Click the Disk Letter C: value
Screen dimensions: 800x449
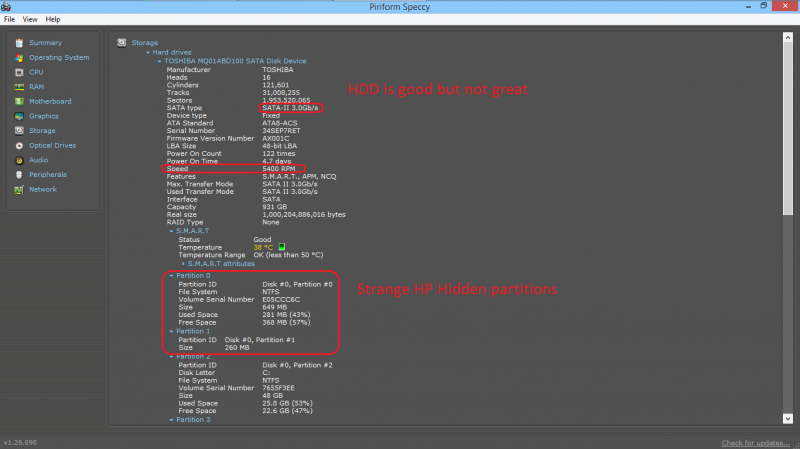[266, 372]
